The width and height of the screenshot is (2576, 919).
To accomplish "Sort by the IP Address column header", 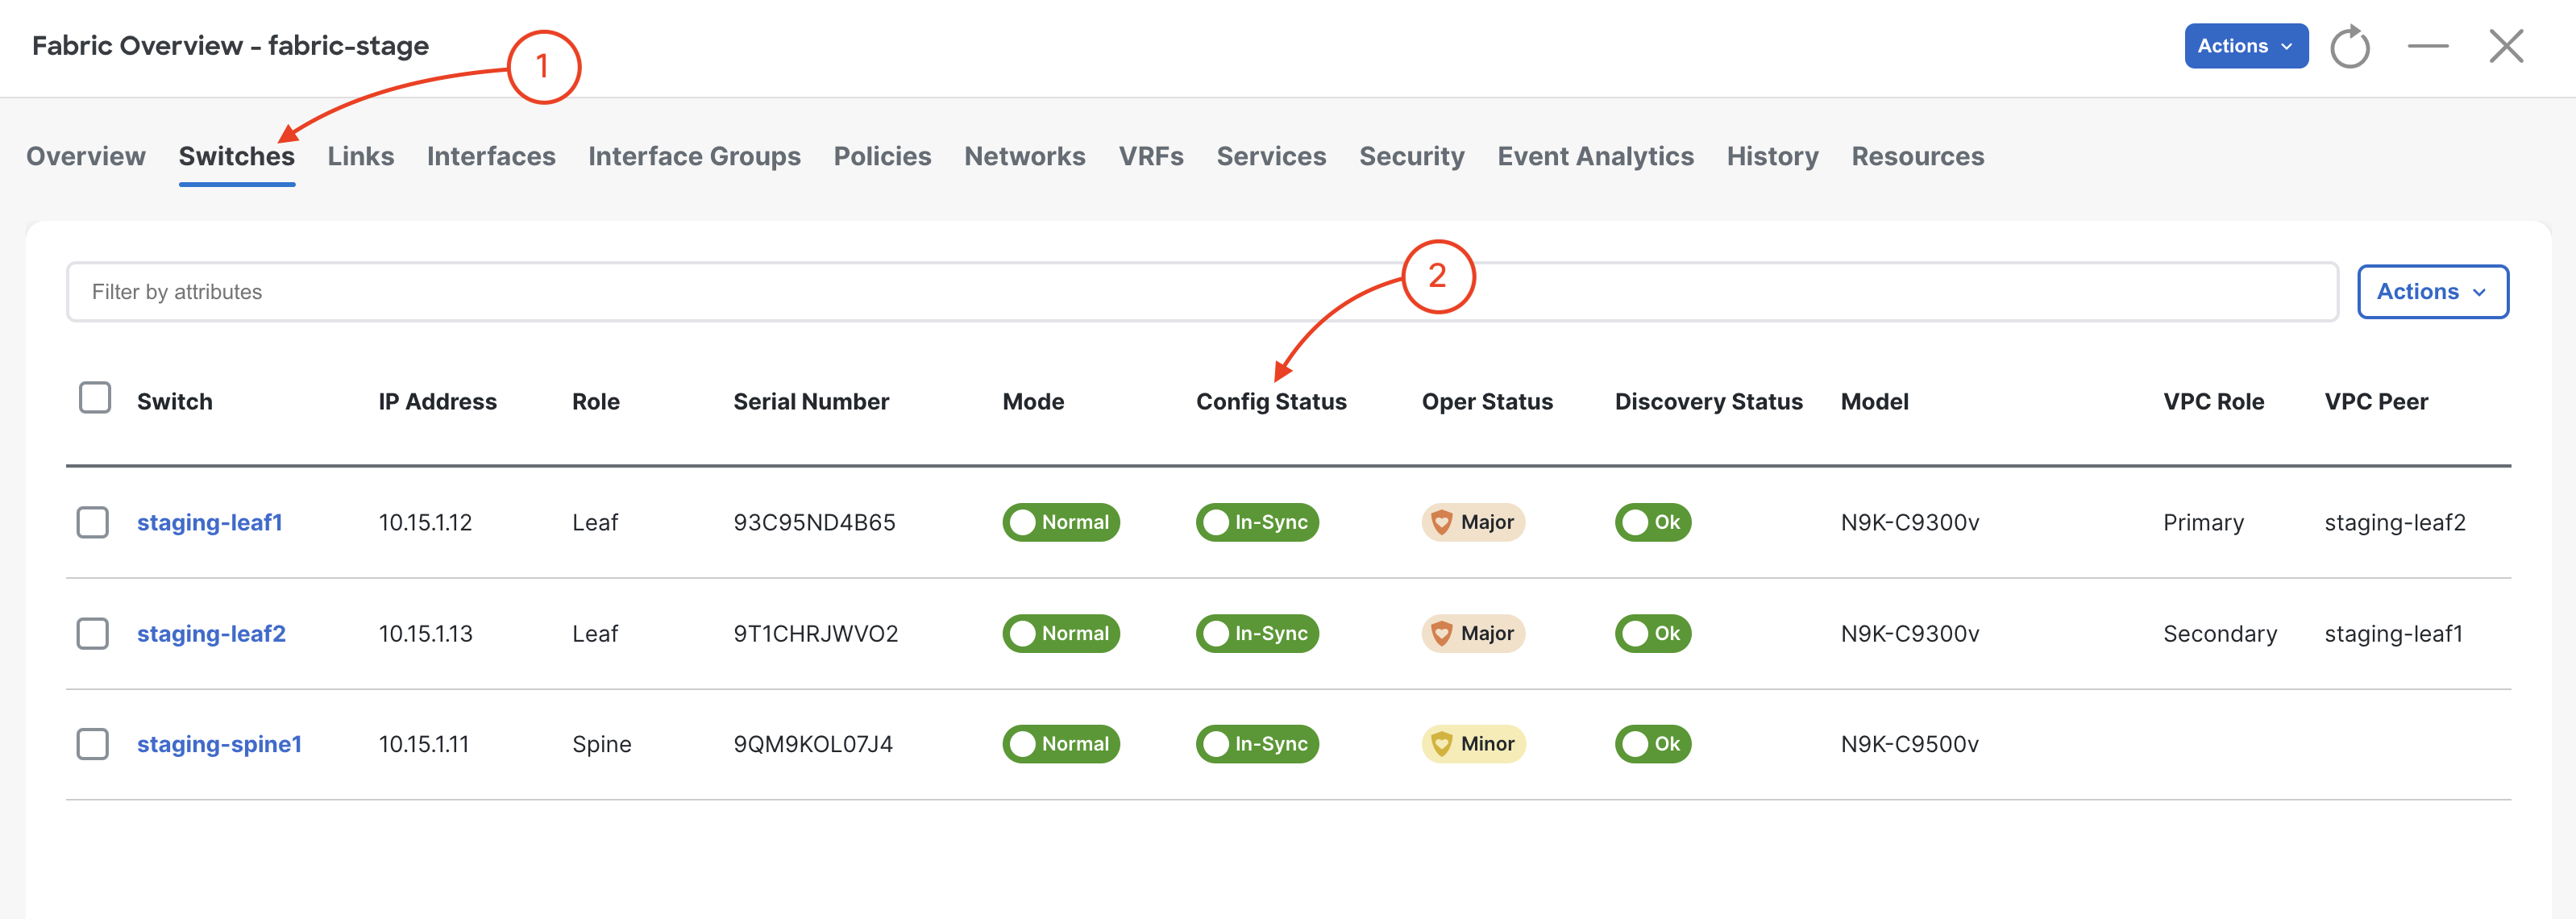I will point(437,401).
